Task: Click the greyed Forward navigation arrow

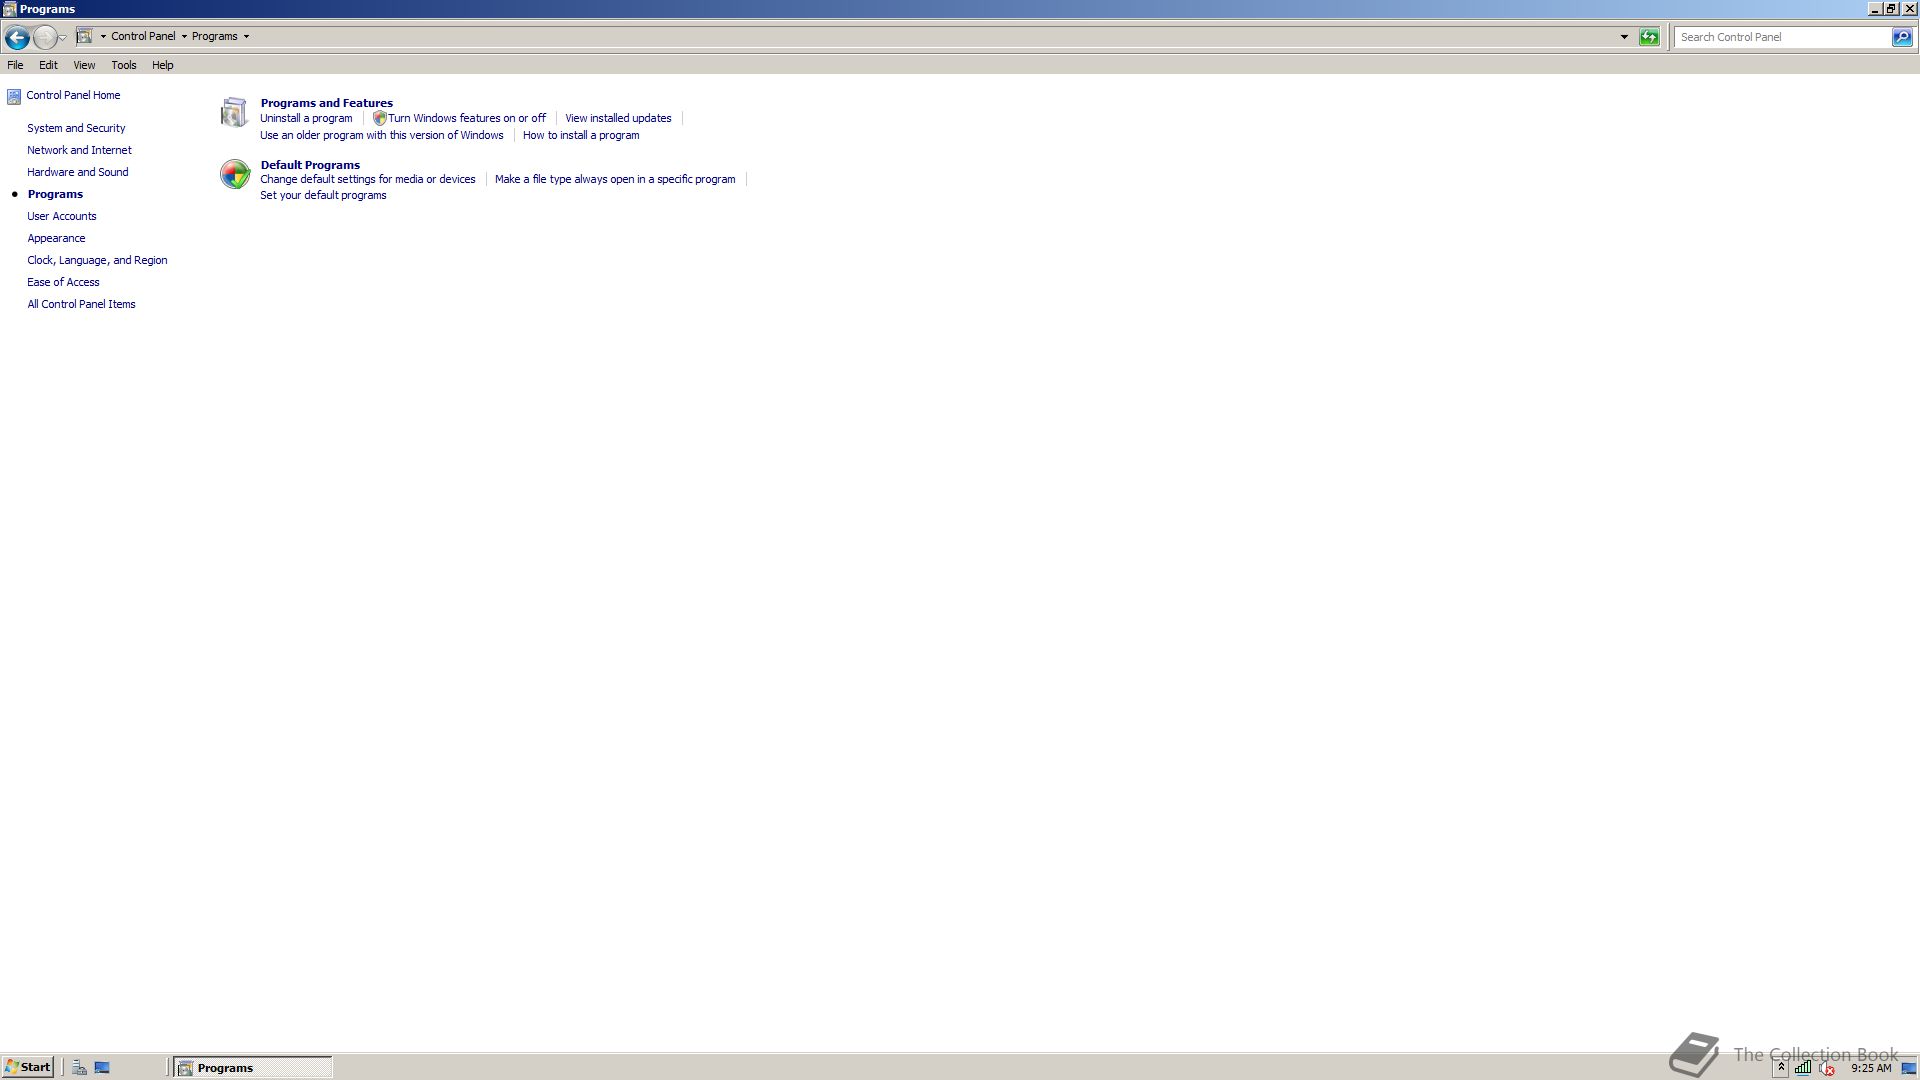Action: (x=45, y=37)
